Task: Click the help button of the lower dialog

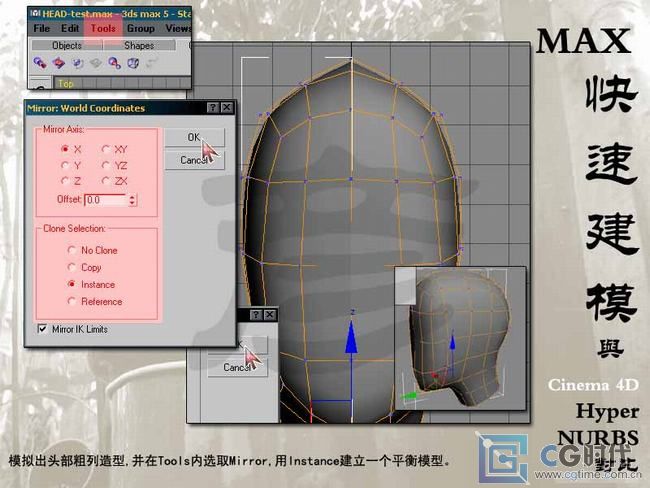Action: pyautogui.click(x=256, y=315)
